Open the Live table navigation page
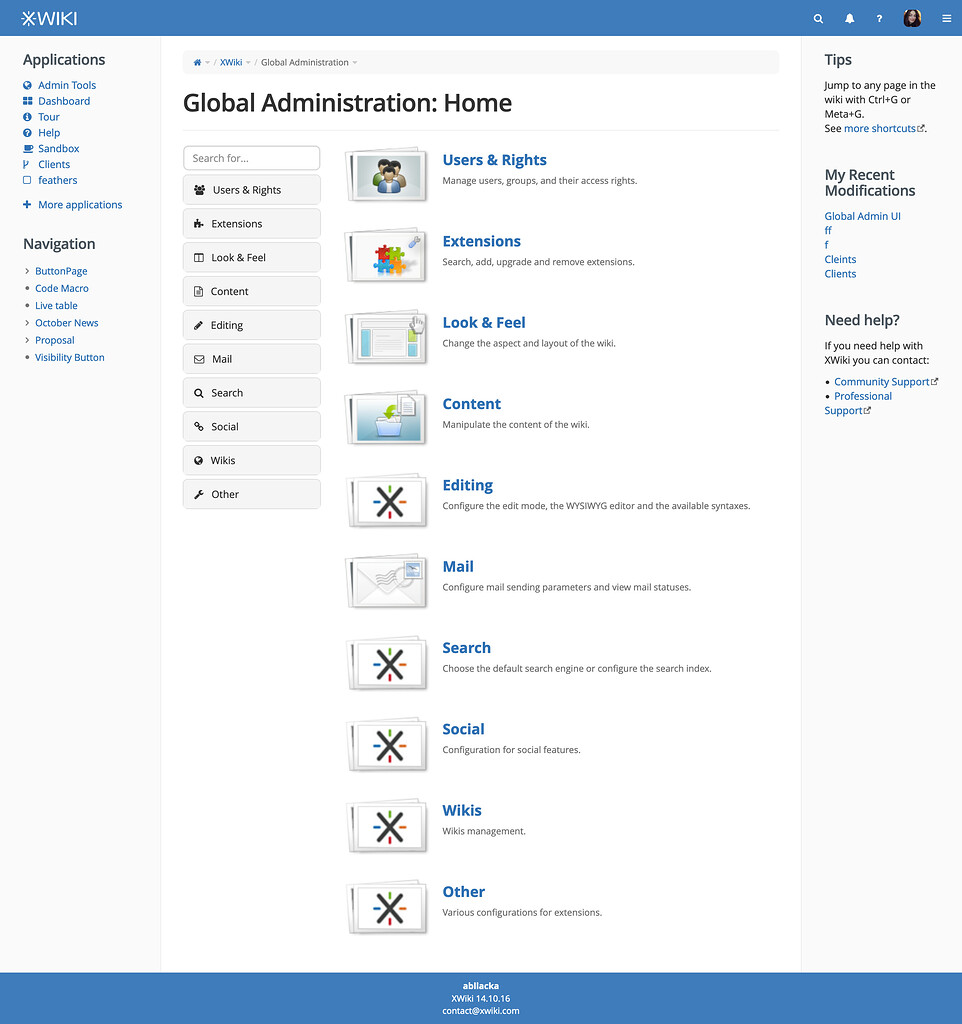 (x=56, y=306)
